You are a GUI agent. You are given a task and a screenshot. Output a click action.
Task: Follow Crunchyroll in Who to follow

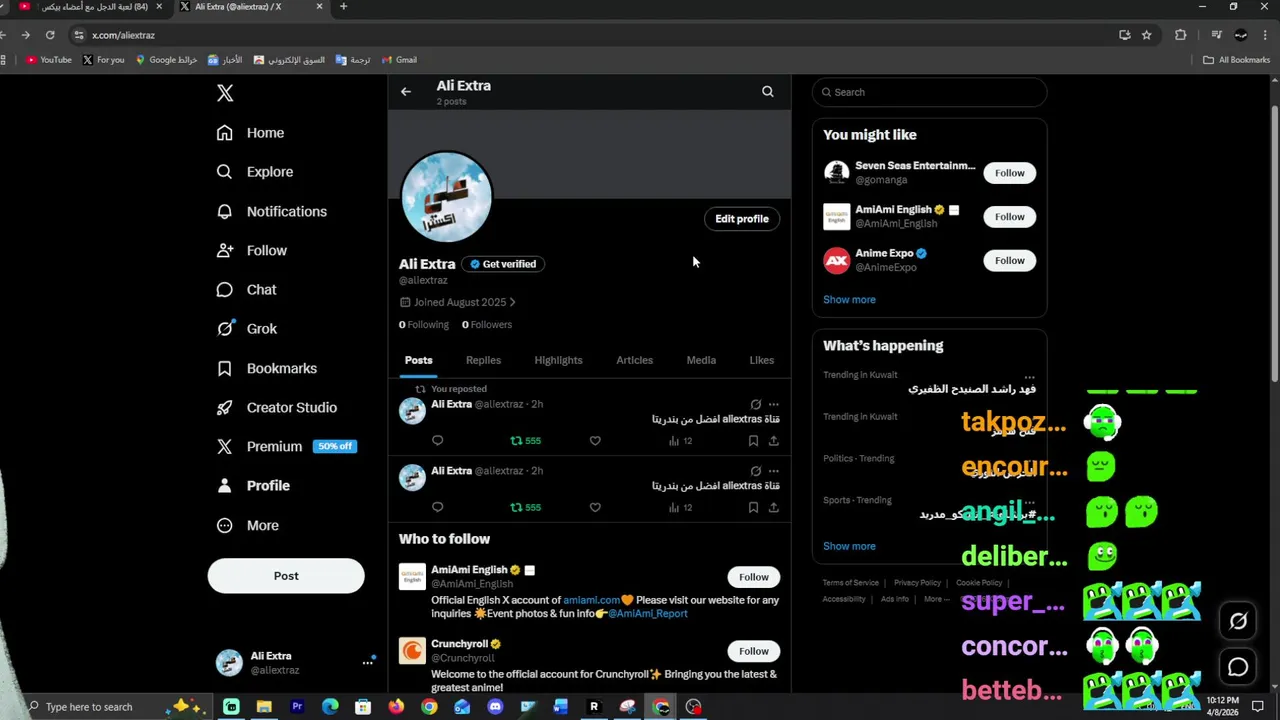pos(754,651)
